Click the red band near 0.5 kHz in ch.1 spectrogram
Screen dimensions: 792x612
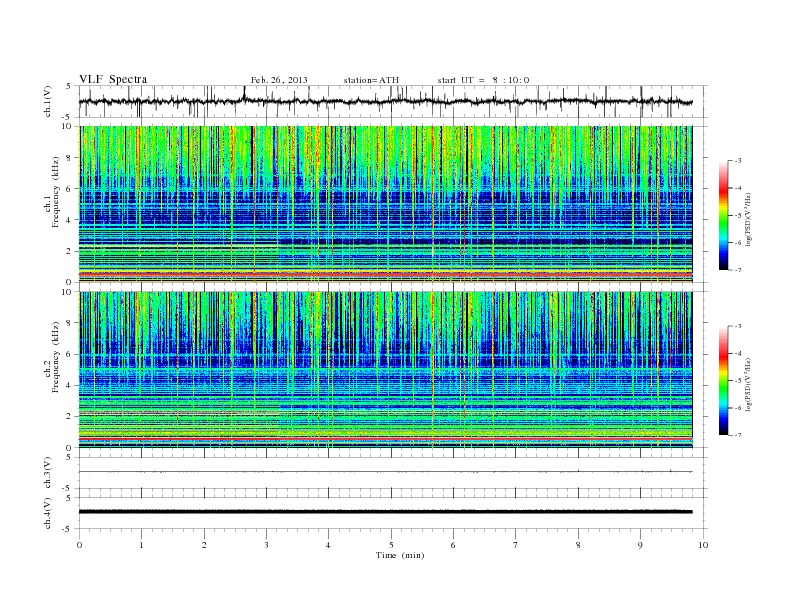pos(385,274)
